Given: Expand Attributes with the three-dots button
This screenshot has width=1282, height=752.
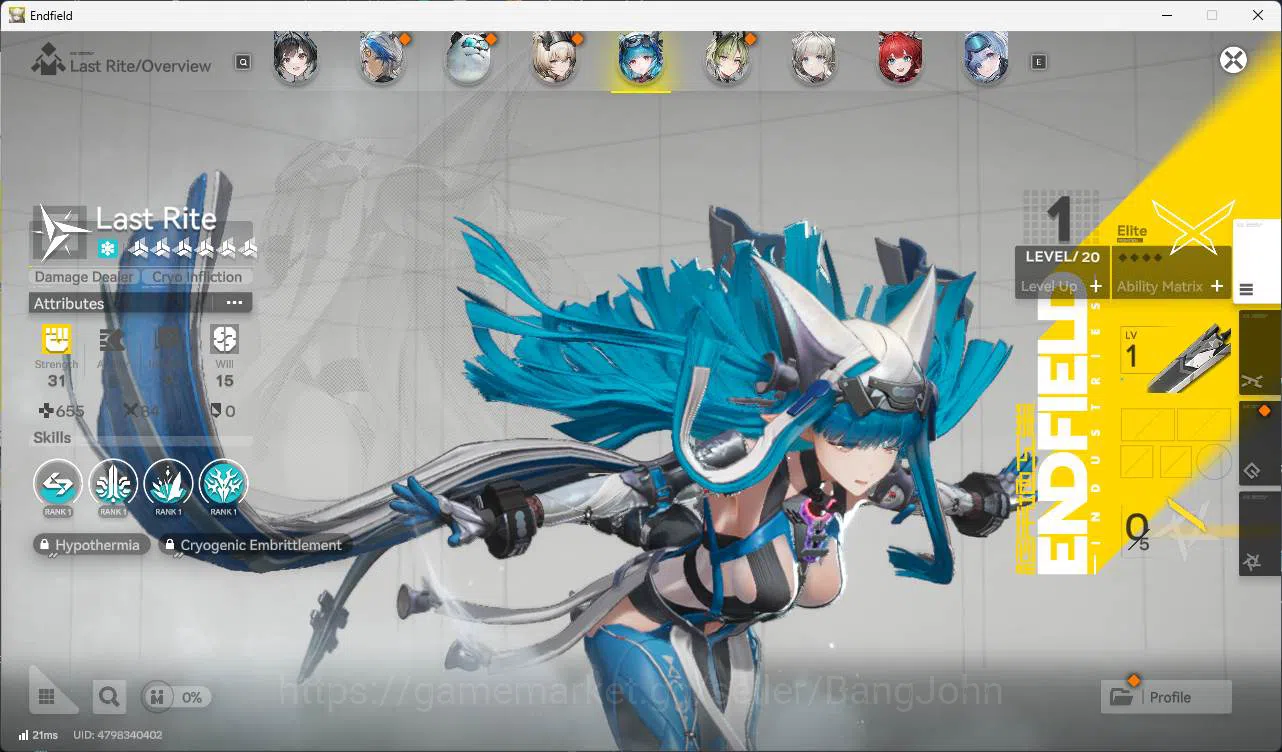Looking at the screenshot, I should coord(234,303).
